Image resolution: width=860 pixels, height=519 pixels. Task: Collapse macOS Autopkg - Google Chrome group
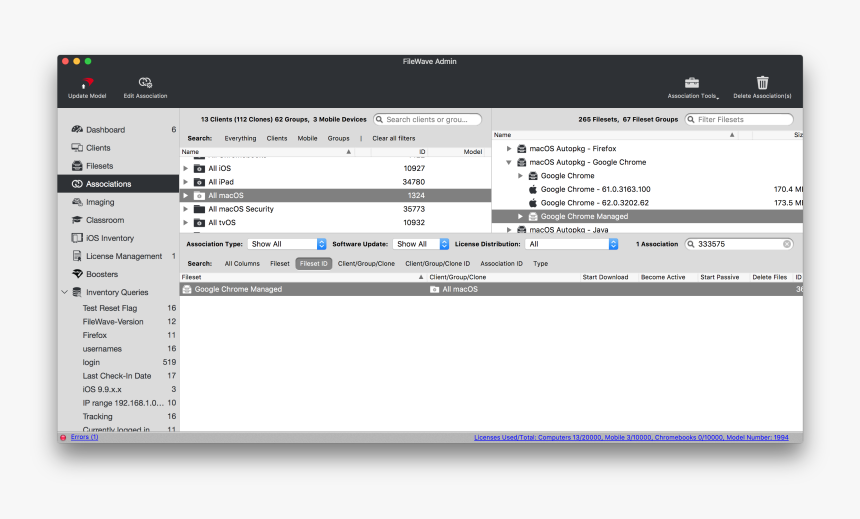coord(509,162)
